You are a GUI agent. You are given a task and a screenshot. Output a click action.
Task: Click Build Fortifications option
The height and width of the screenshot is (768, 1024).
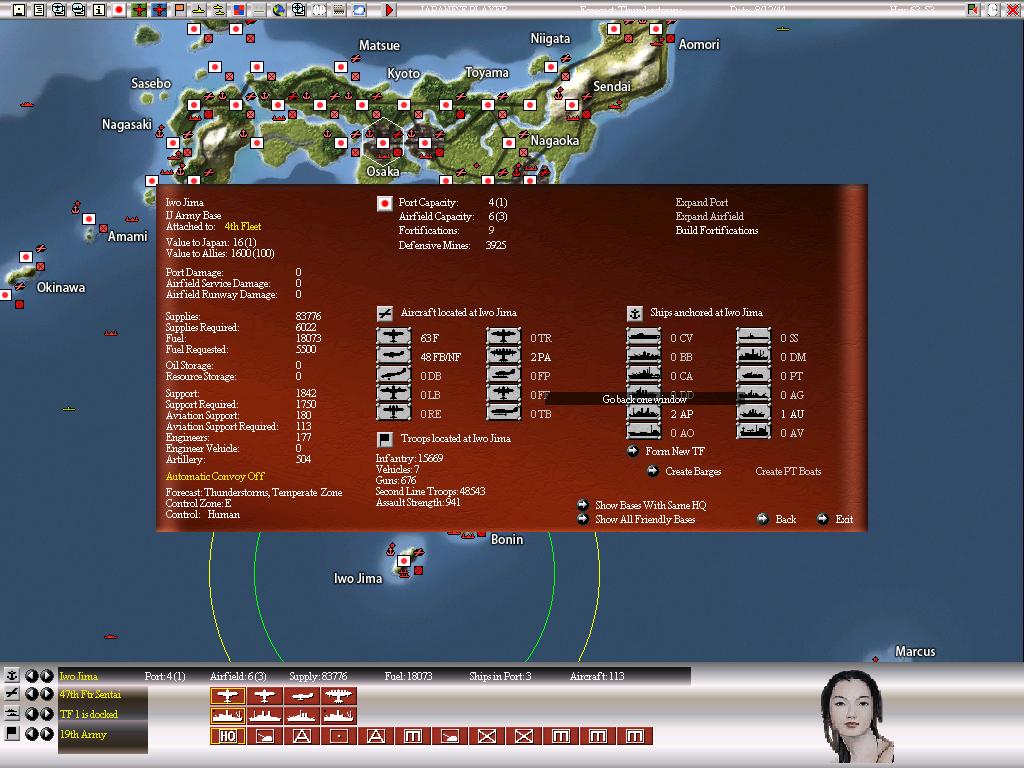[x=716, y=231]
